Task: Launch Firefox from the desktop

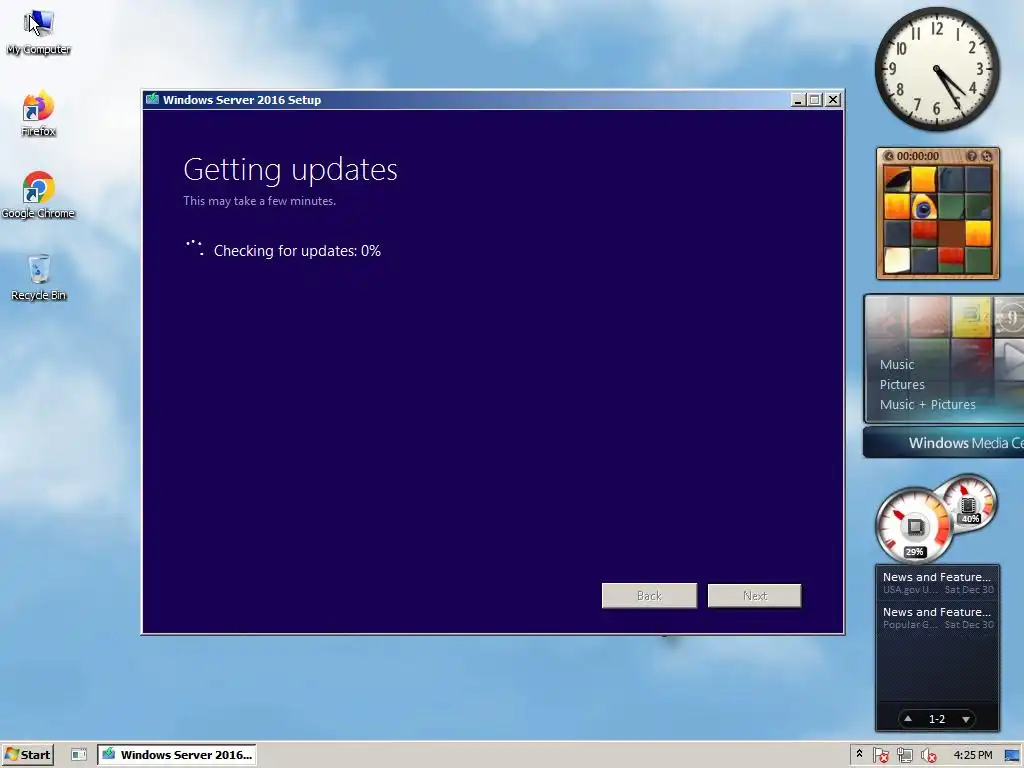Action: 39,114
